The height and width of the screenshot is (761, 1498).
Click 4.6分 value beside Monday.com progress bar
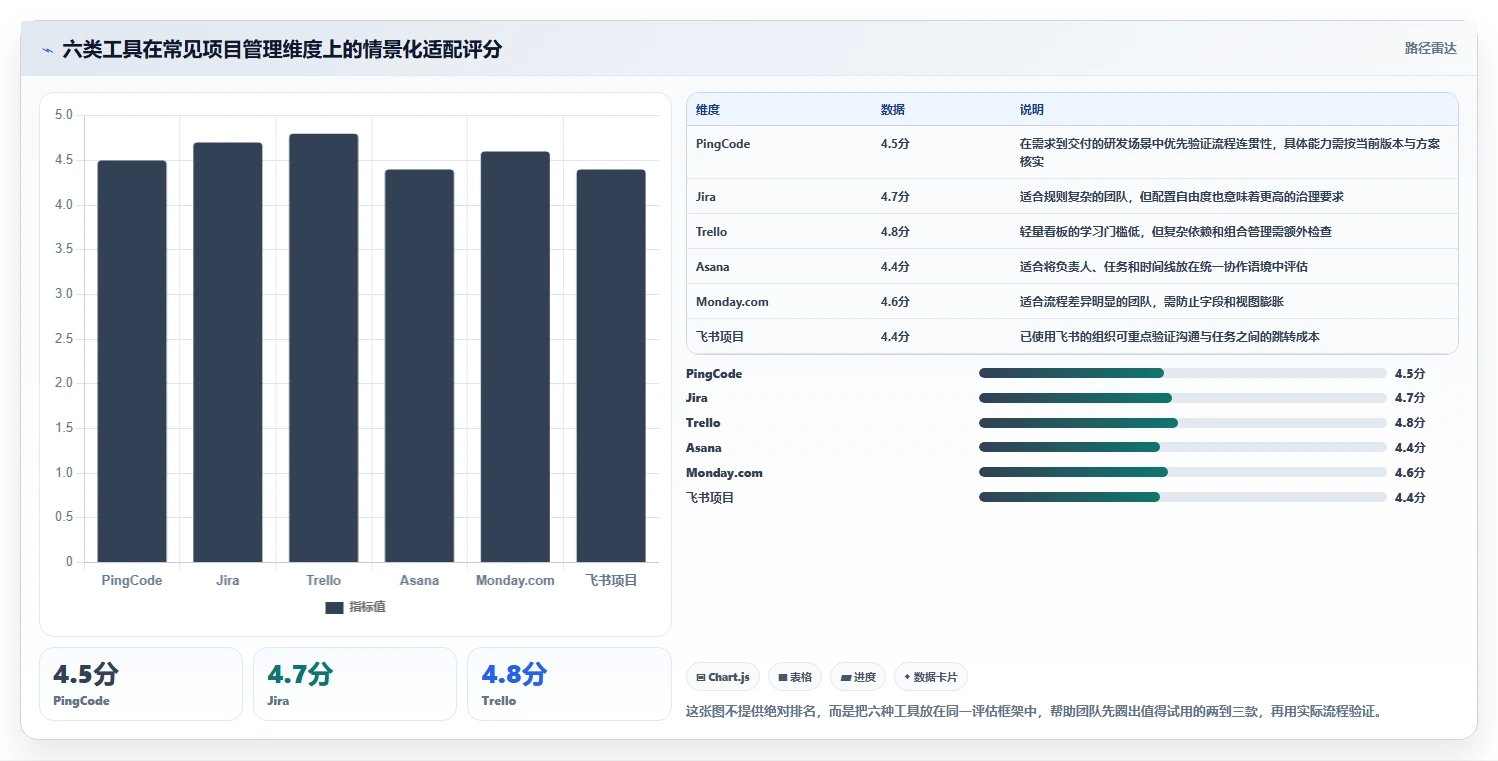click(1410, 473)
